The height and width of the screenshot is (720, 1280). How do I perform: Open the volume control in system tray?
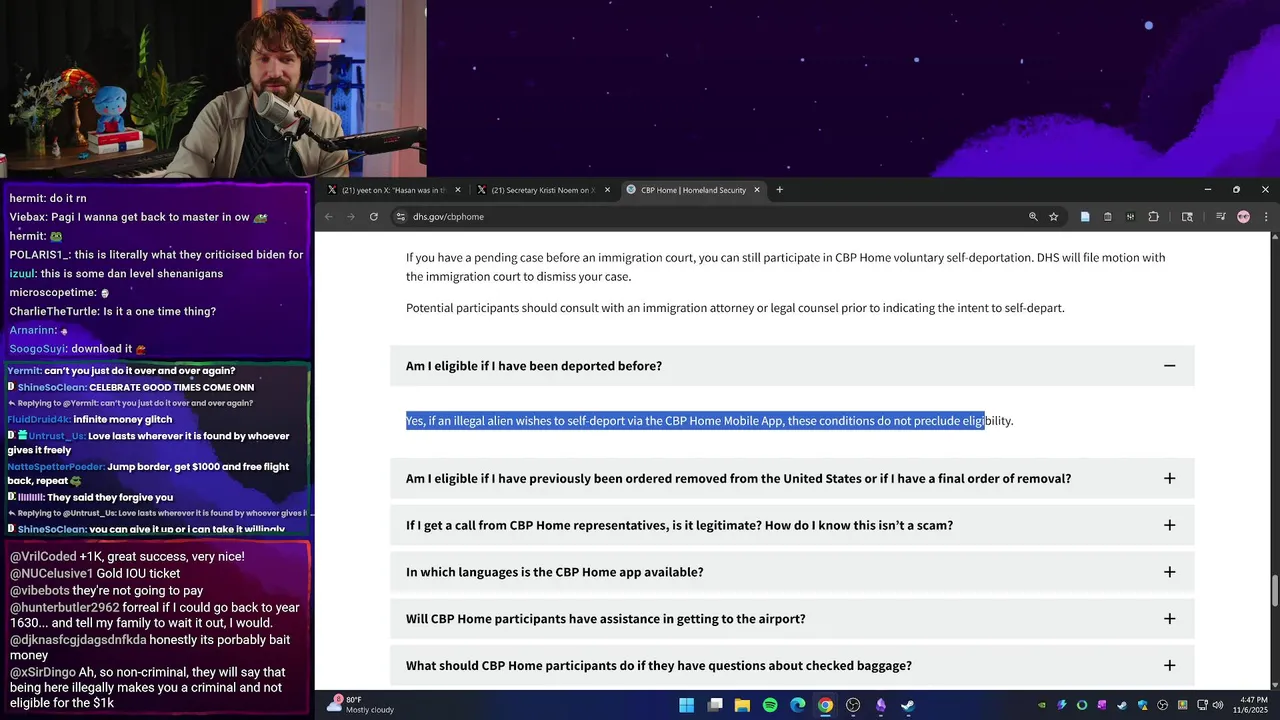[x=1218, y=705]
